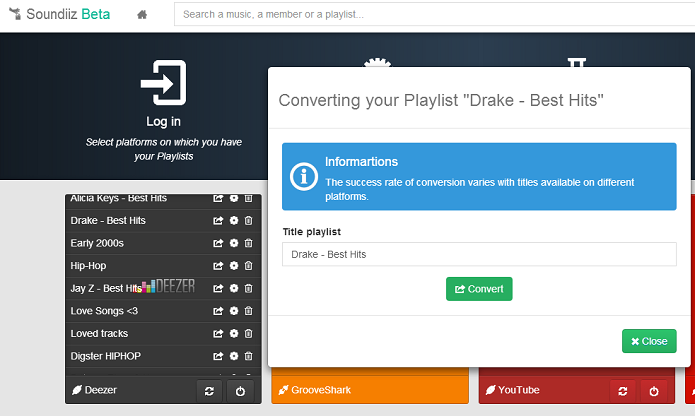Screen dimensions: 695x416
Task: Click the Log in arrow icon
Action: tap(163, 82)
